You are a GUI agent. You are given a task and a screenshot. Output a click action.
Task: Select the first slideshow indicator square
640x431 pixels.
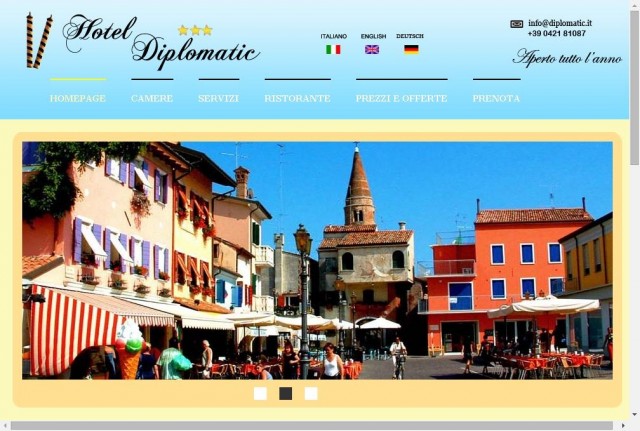point(260,393)
